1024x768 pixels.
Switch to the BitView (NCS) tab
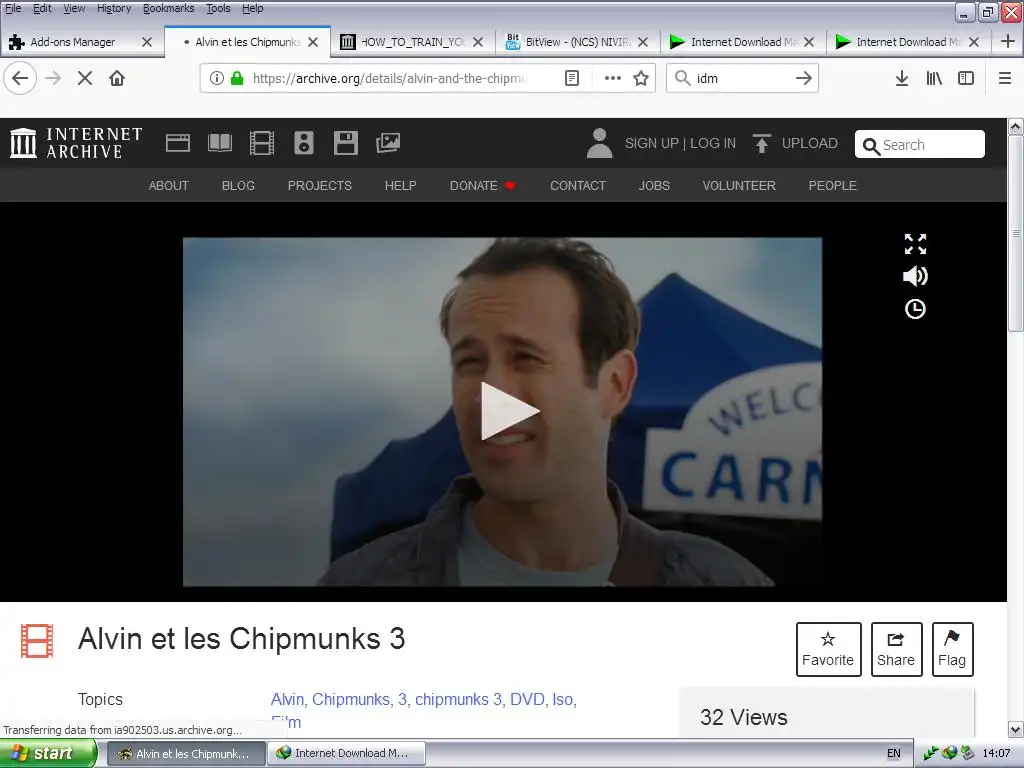tap(577, 42)
